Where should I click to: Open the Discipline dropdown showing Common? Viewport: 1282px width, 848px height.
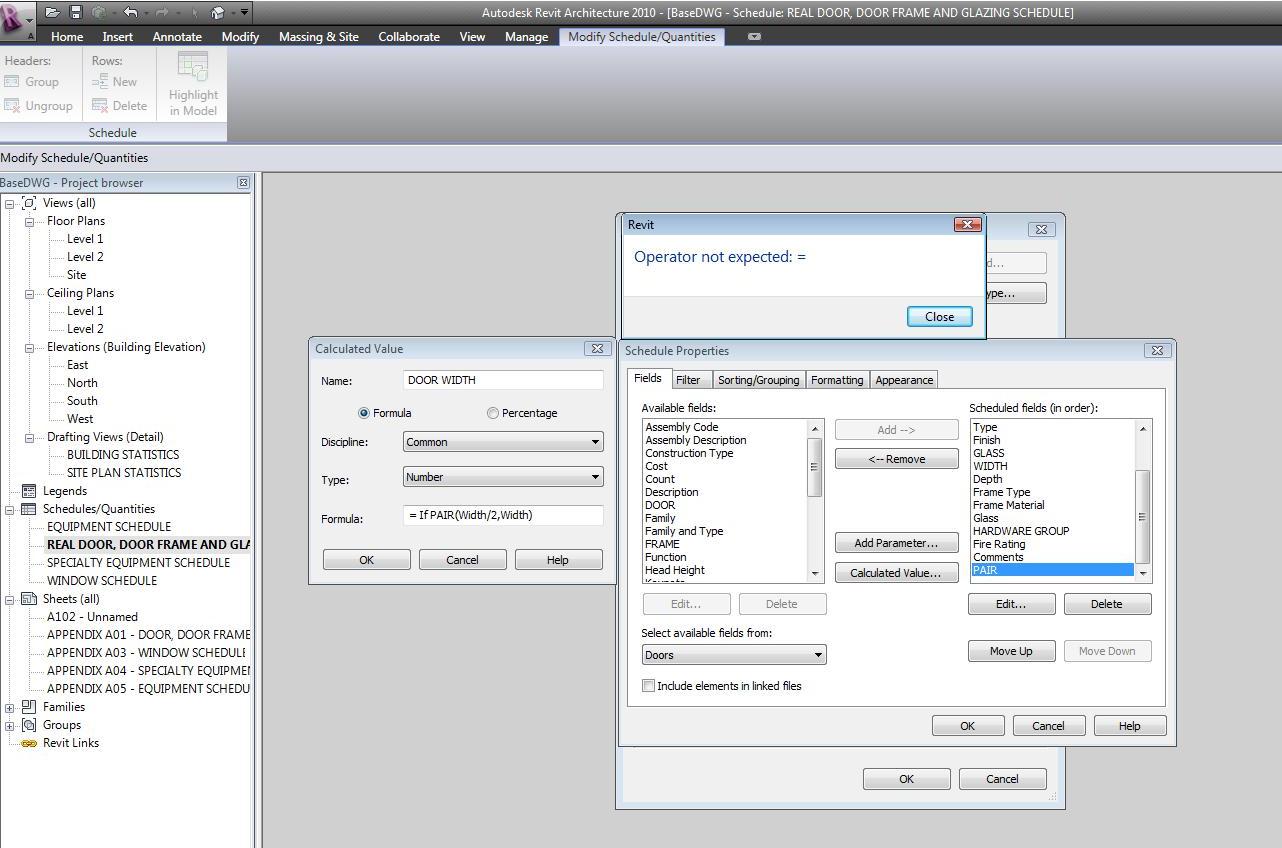503,442
